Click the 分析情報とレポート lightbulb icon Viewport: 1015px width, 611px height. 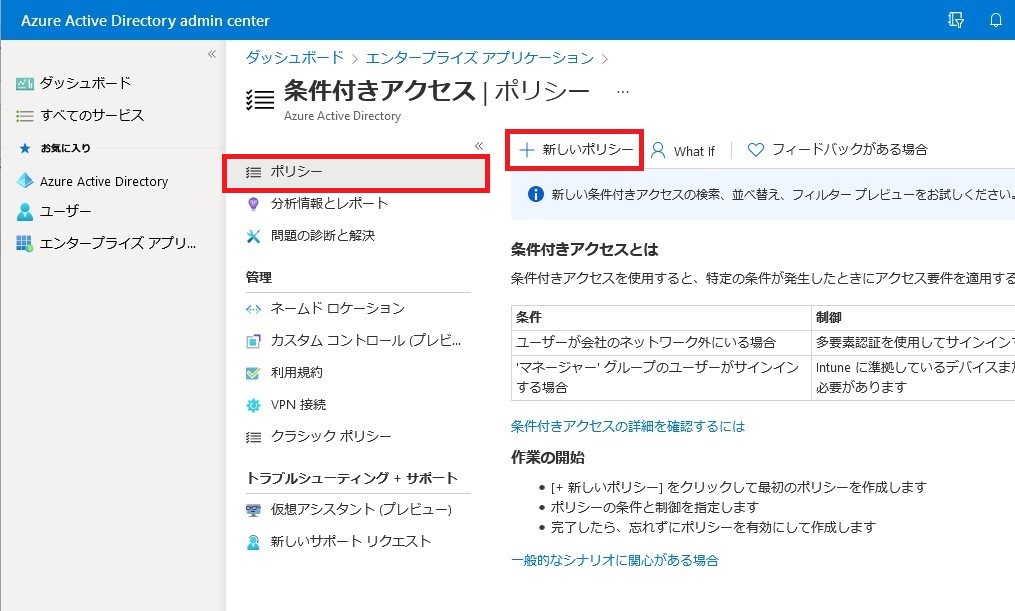point(253,204)
